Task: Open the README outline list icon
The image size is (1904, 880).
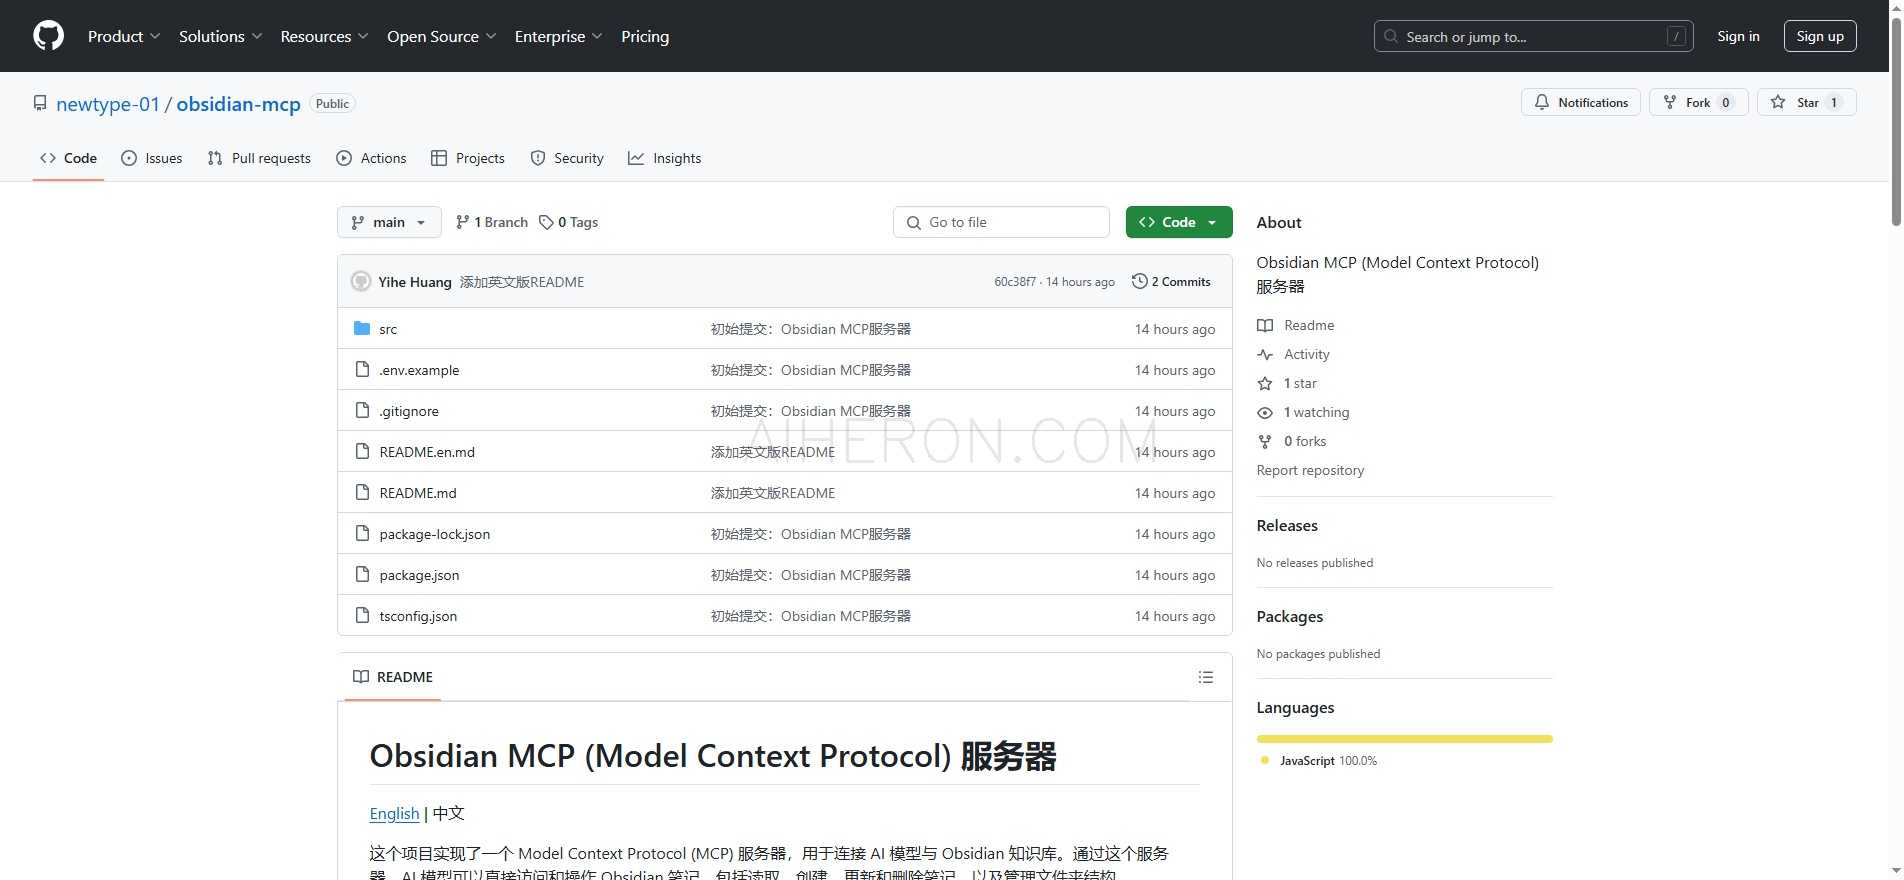Action: point(1206,677)
